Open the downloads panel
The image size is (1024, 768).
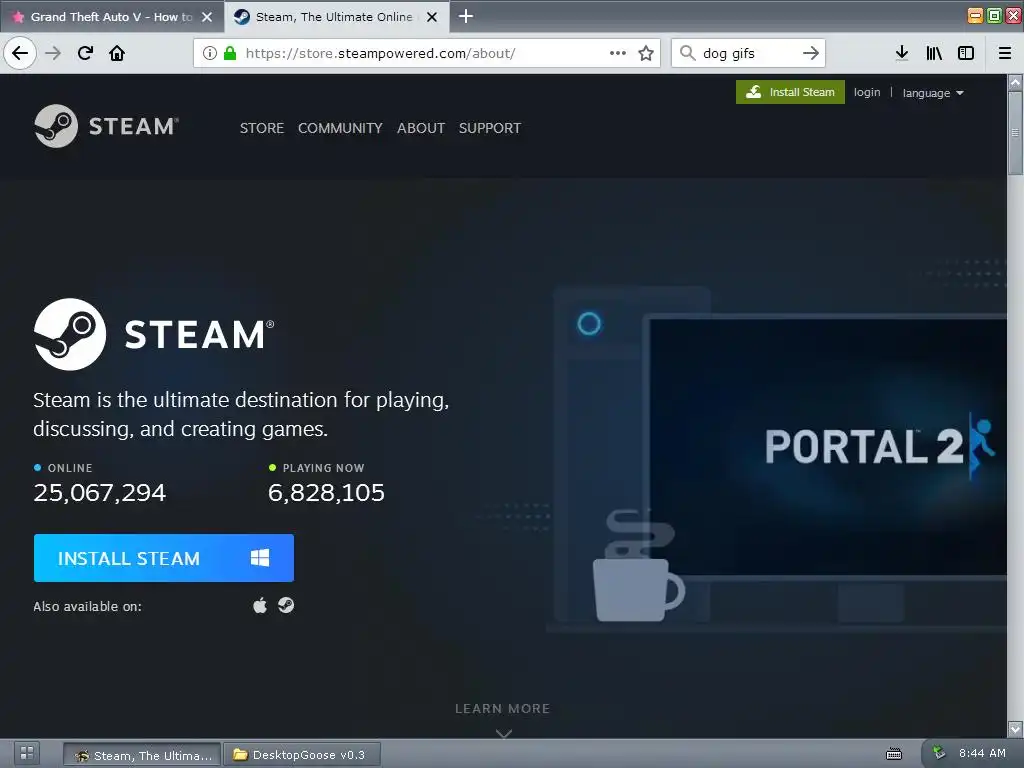pos(902,53)
